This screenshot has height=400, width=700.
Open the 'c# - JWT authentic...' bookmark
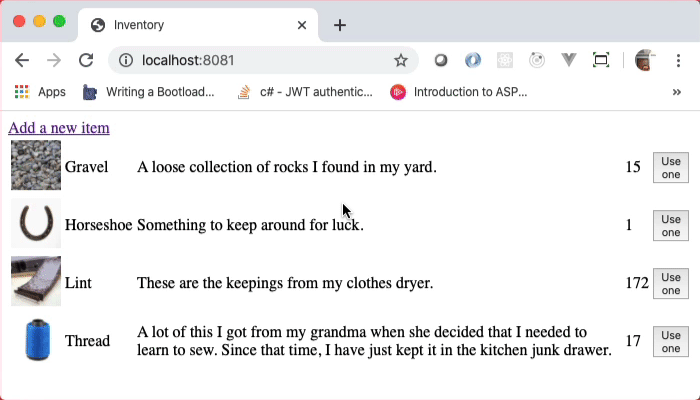click(x=305, y=92)
